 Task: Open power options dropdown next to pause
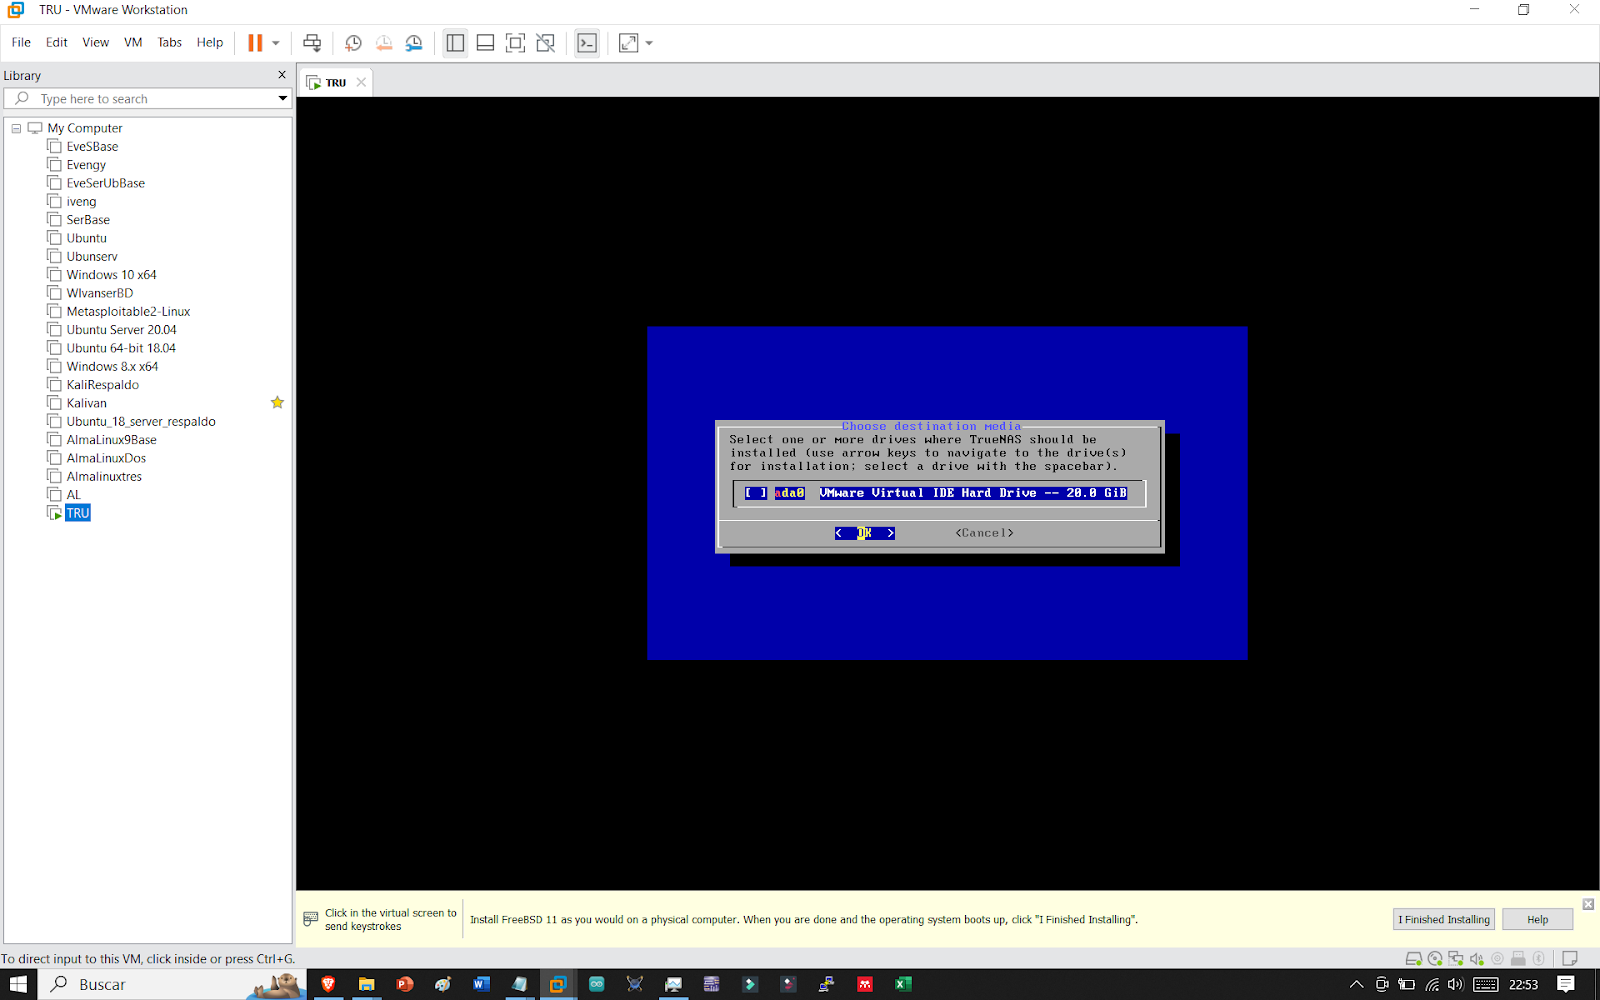point(276,43)
